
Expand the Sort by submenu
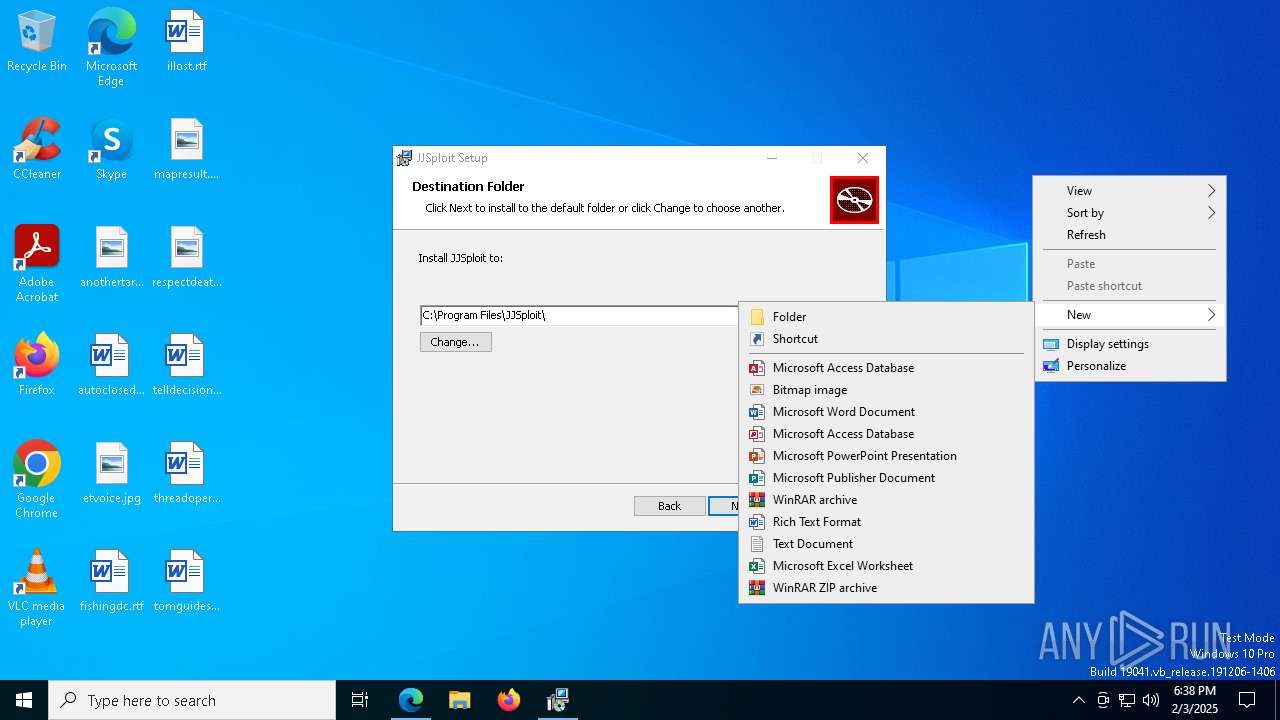[x=1130, y=213]
